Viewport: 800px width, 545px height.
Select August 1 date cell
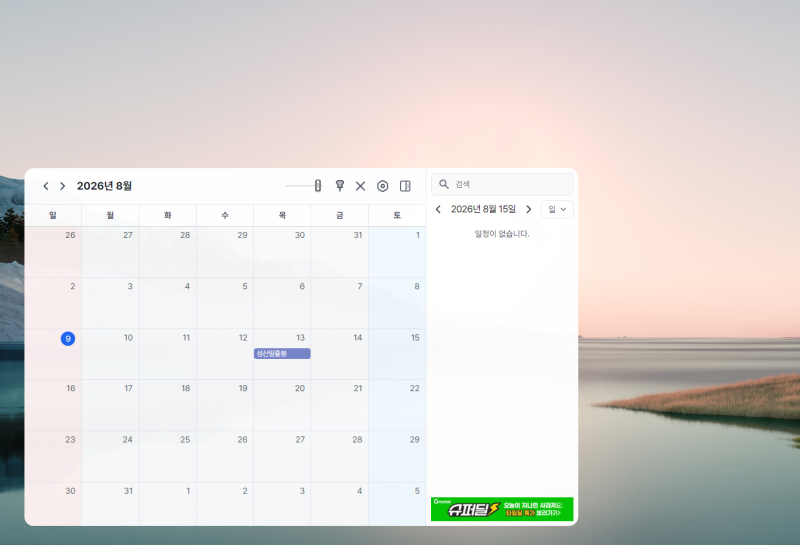397,252
